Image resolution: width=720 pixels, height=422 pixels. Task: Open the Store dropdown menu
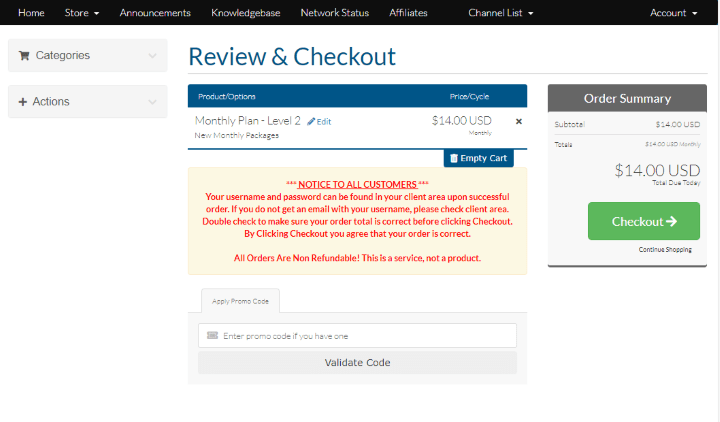[82, 13]
